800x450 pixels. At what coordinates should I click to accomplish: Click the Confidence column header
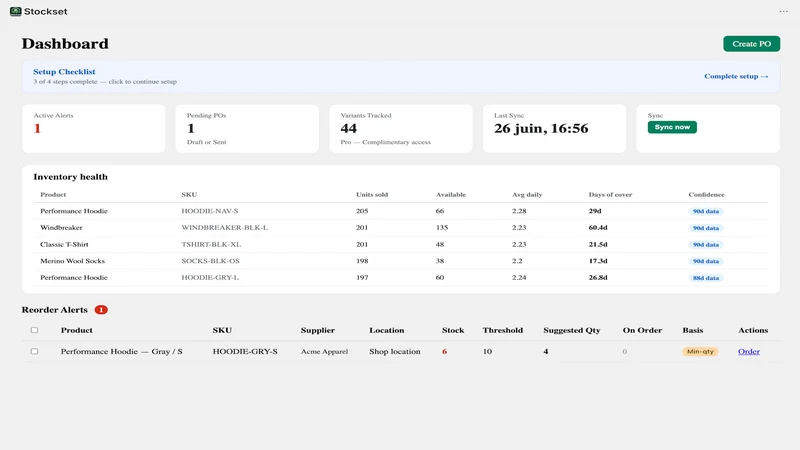coord(706,194)
